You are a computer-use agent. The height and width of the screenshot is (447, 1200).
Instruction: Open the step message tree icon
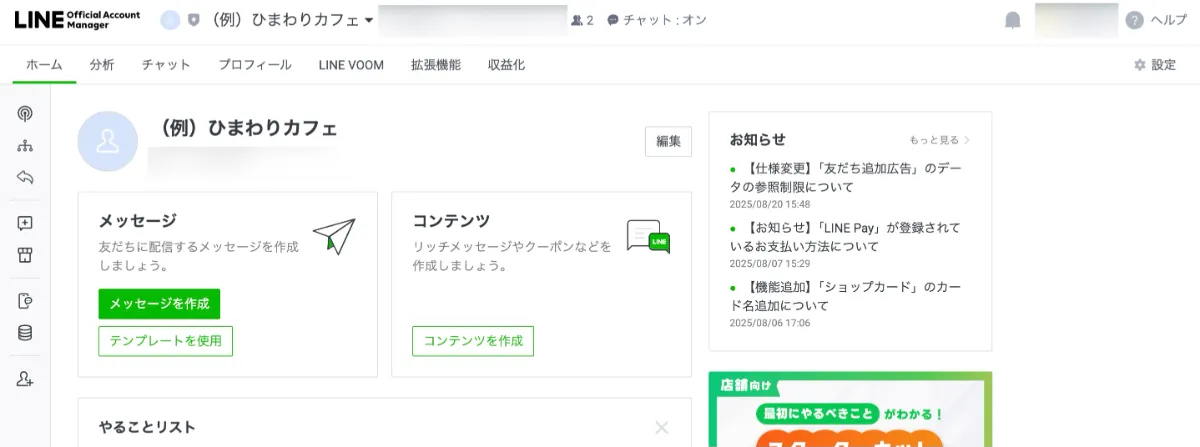point(26,146)
